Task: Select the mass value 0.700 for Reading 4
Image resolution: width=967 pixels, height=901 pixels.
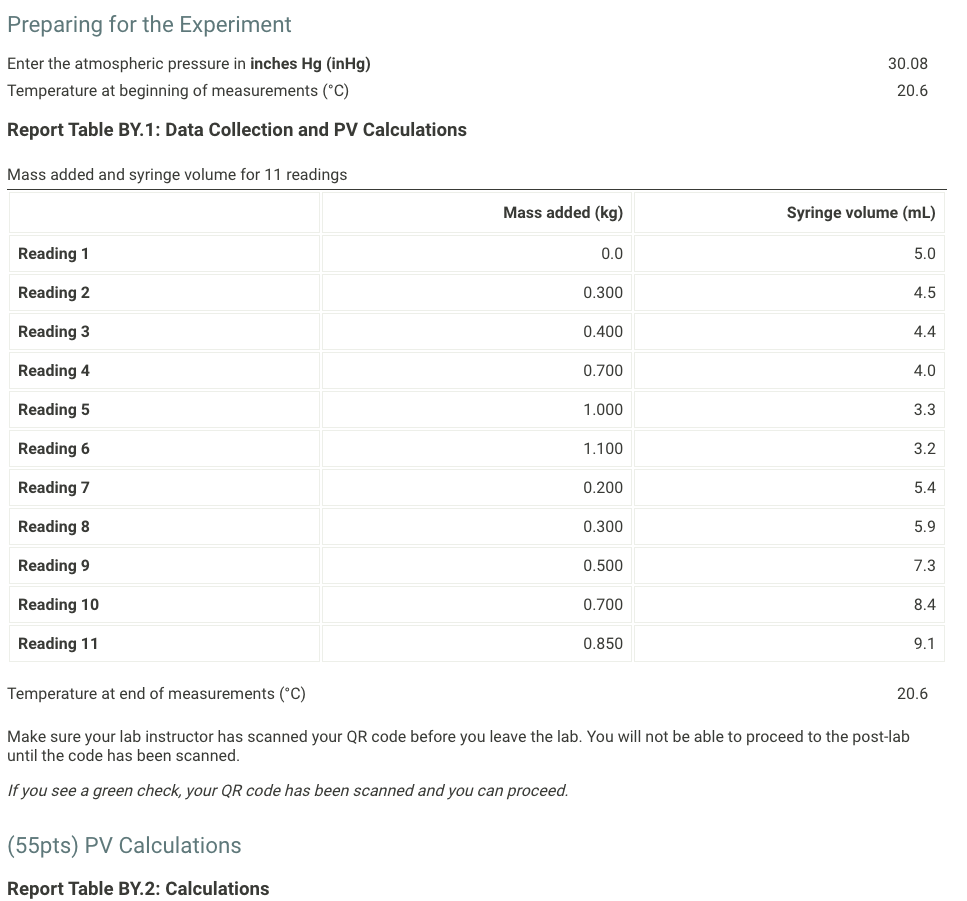Action: 604,370
